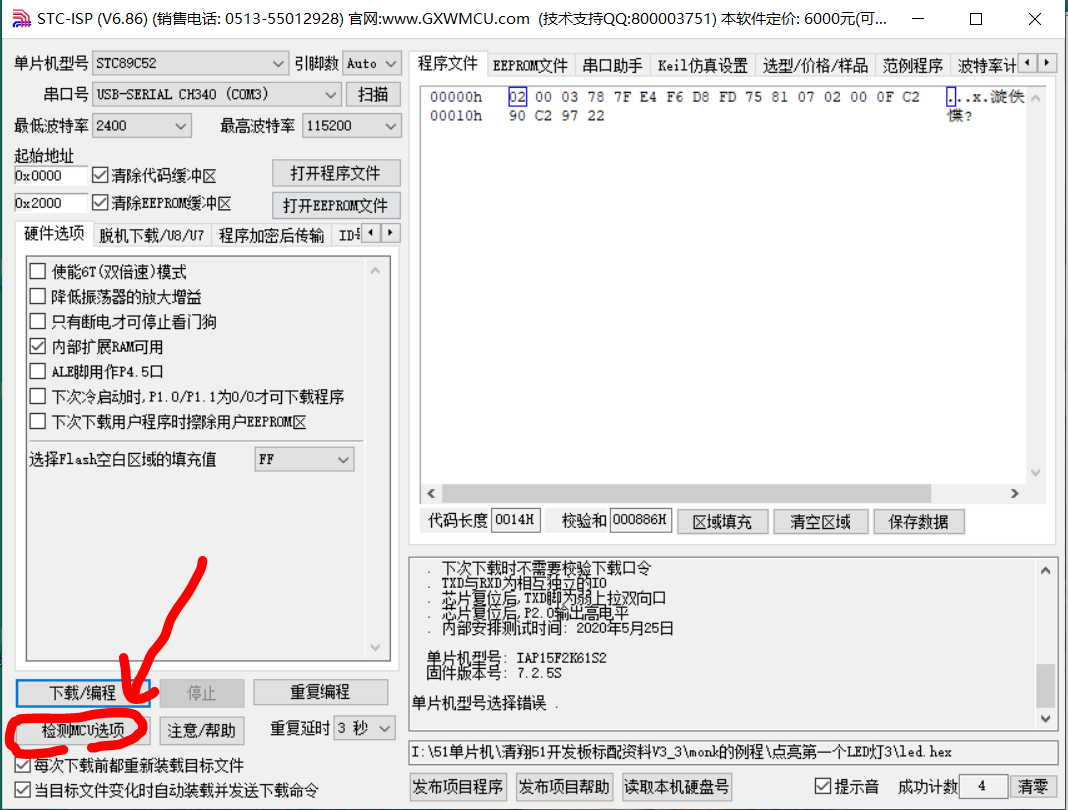The height and width of the screenshot is (810, 1068).
Task: Click the 读取本机硬盘号 button
Action: click(x=677, y=787)
